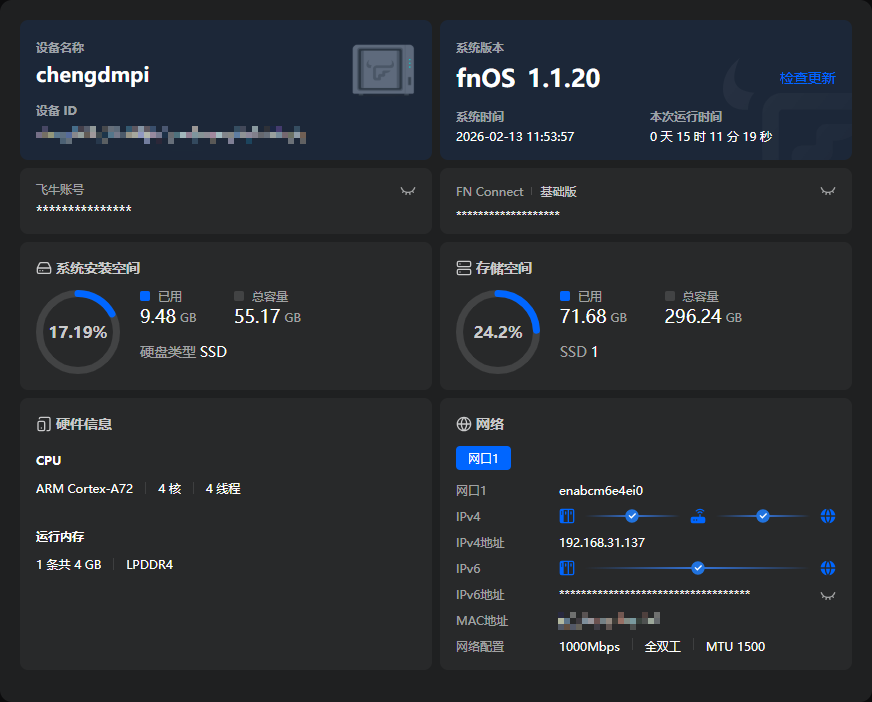Screen dimensions: 872x702
Task: Click the NAS device icon at the IPv6 row start
Action: (x=566, y=568)
